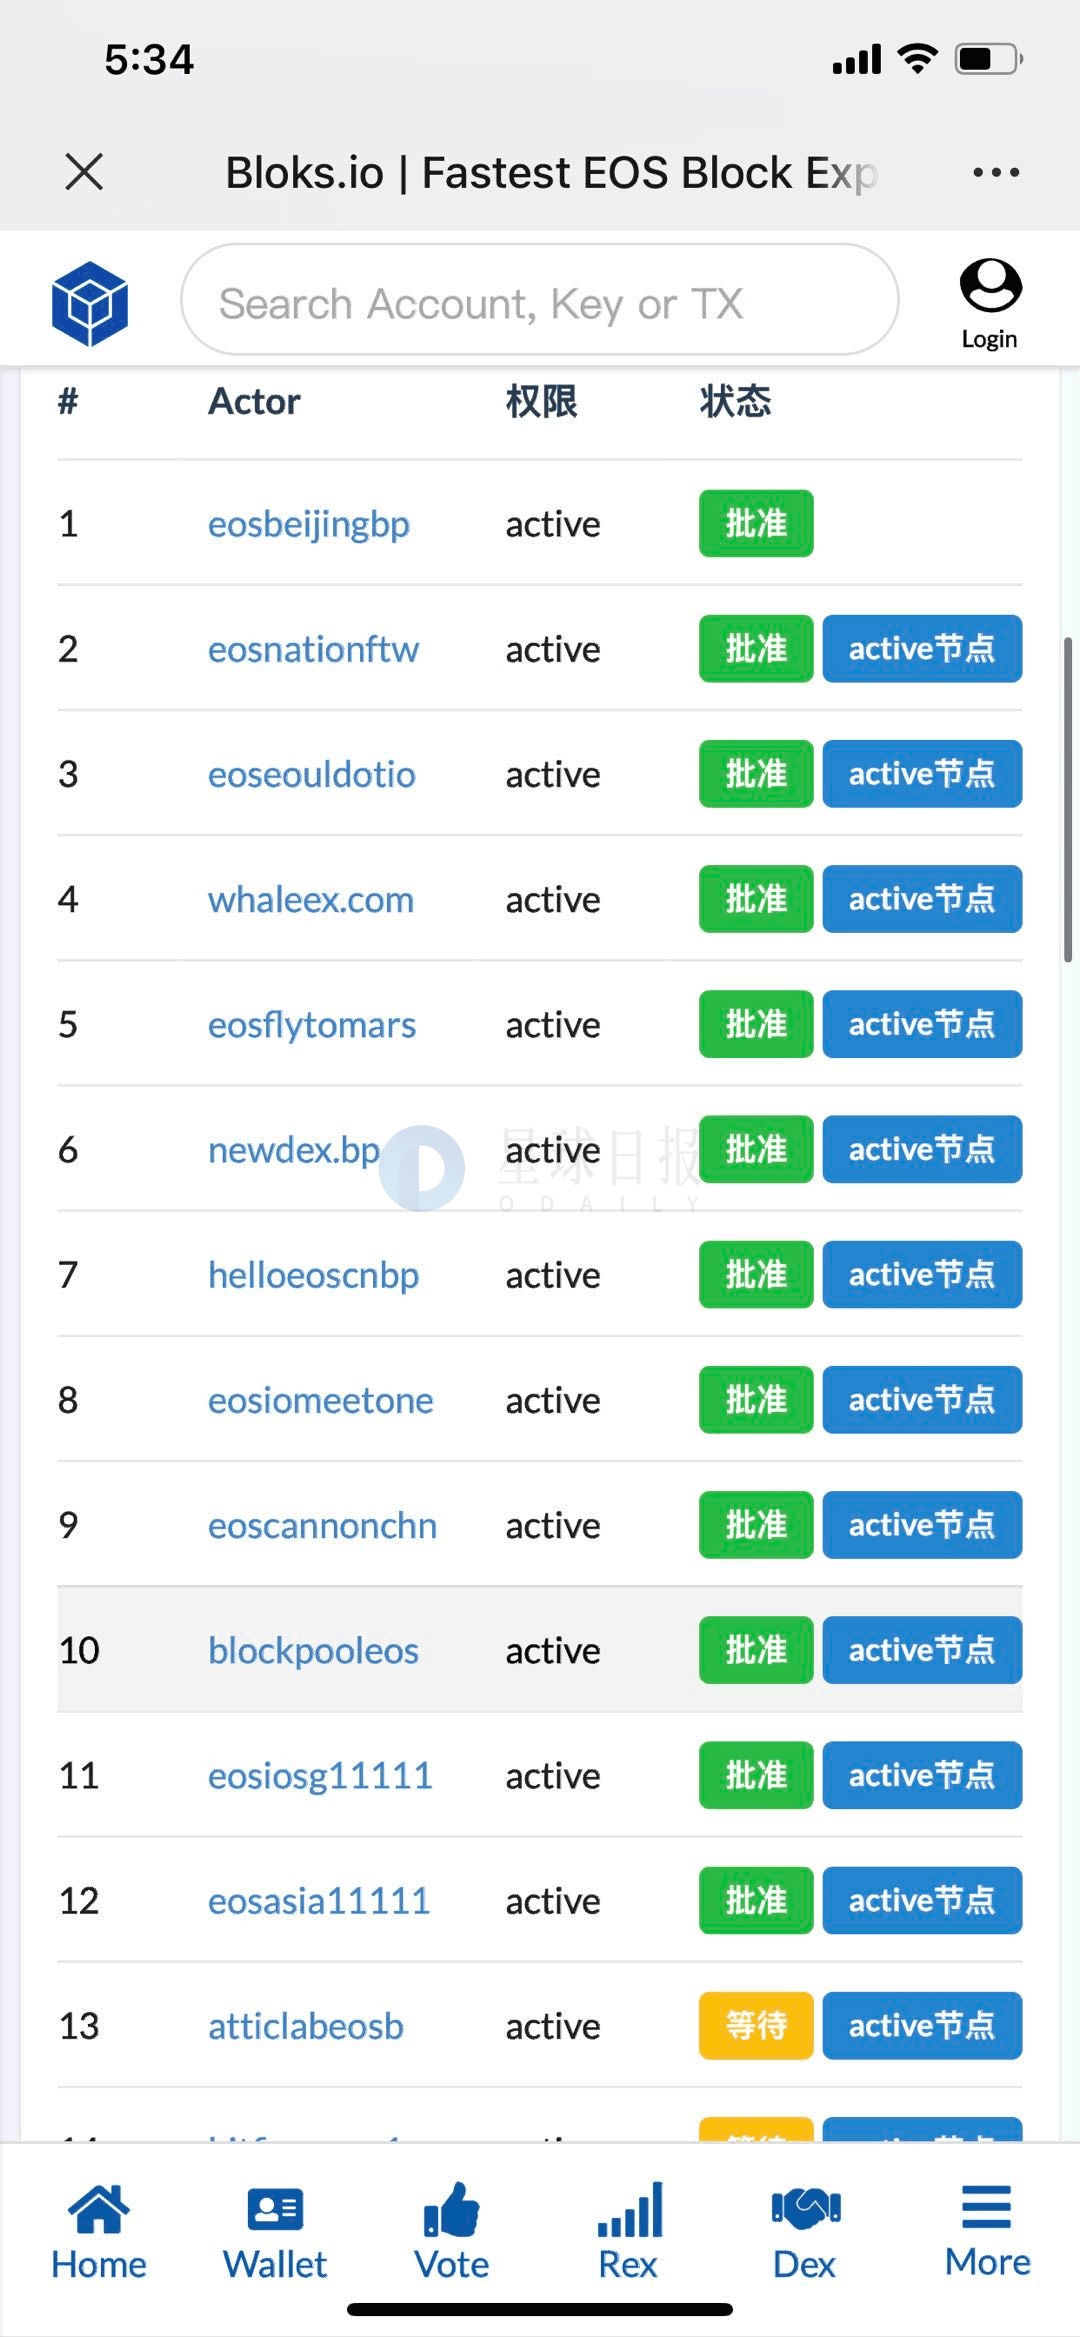
Task: Open the Dex handshake tab
Action: [x=805, y=2231]
